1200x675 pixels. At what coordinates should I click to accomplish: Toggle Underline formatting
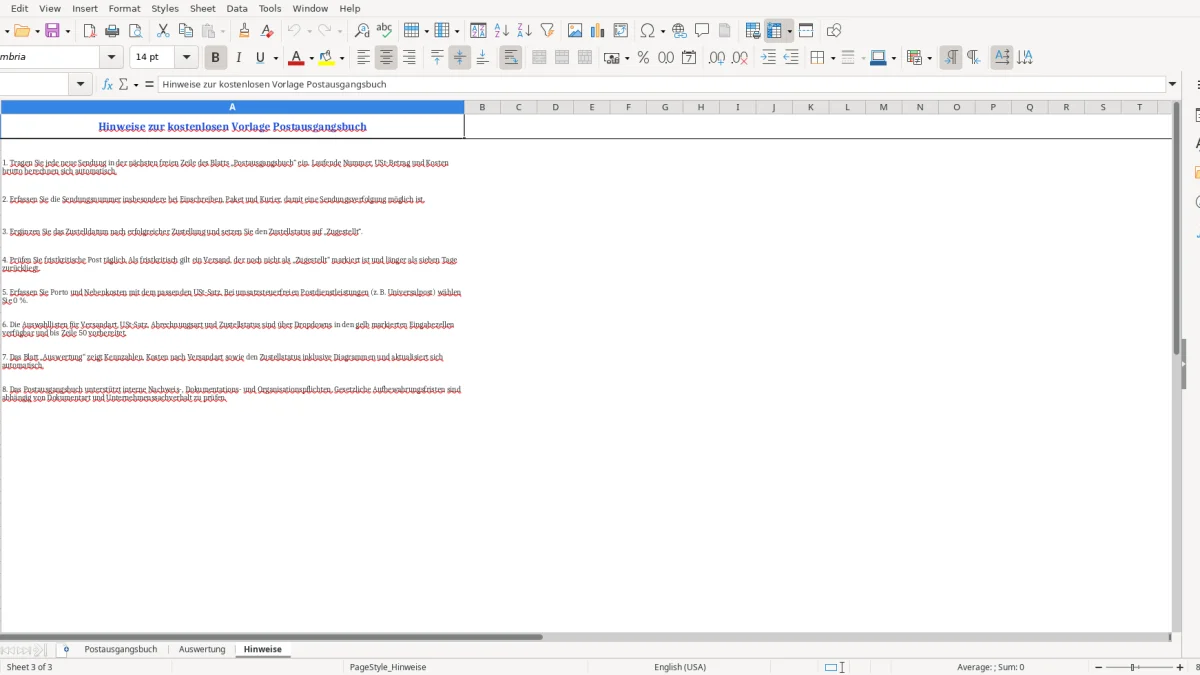click(x=261, y=58)
